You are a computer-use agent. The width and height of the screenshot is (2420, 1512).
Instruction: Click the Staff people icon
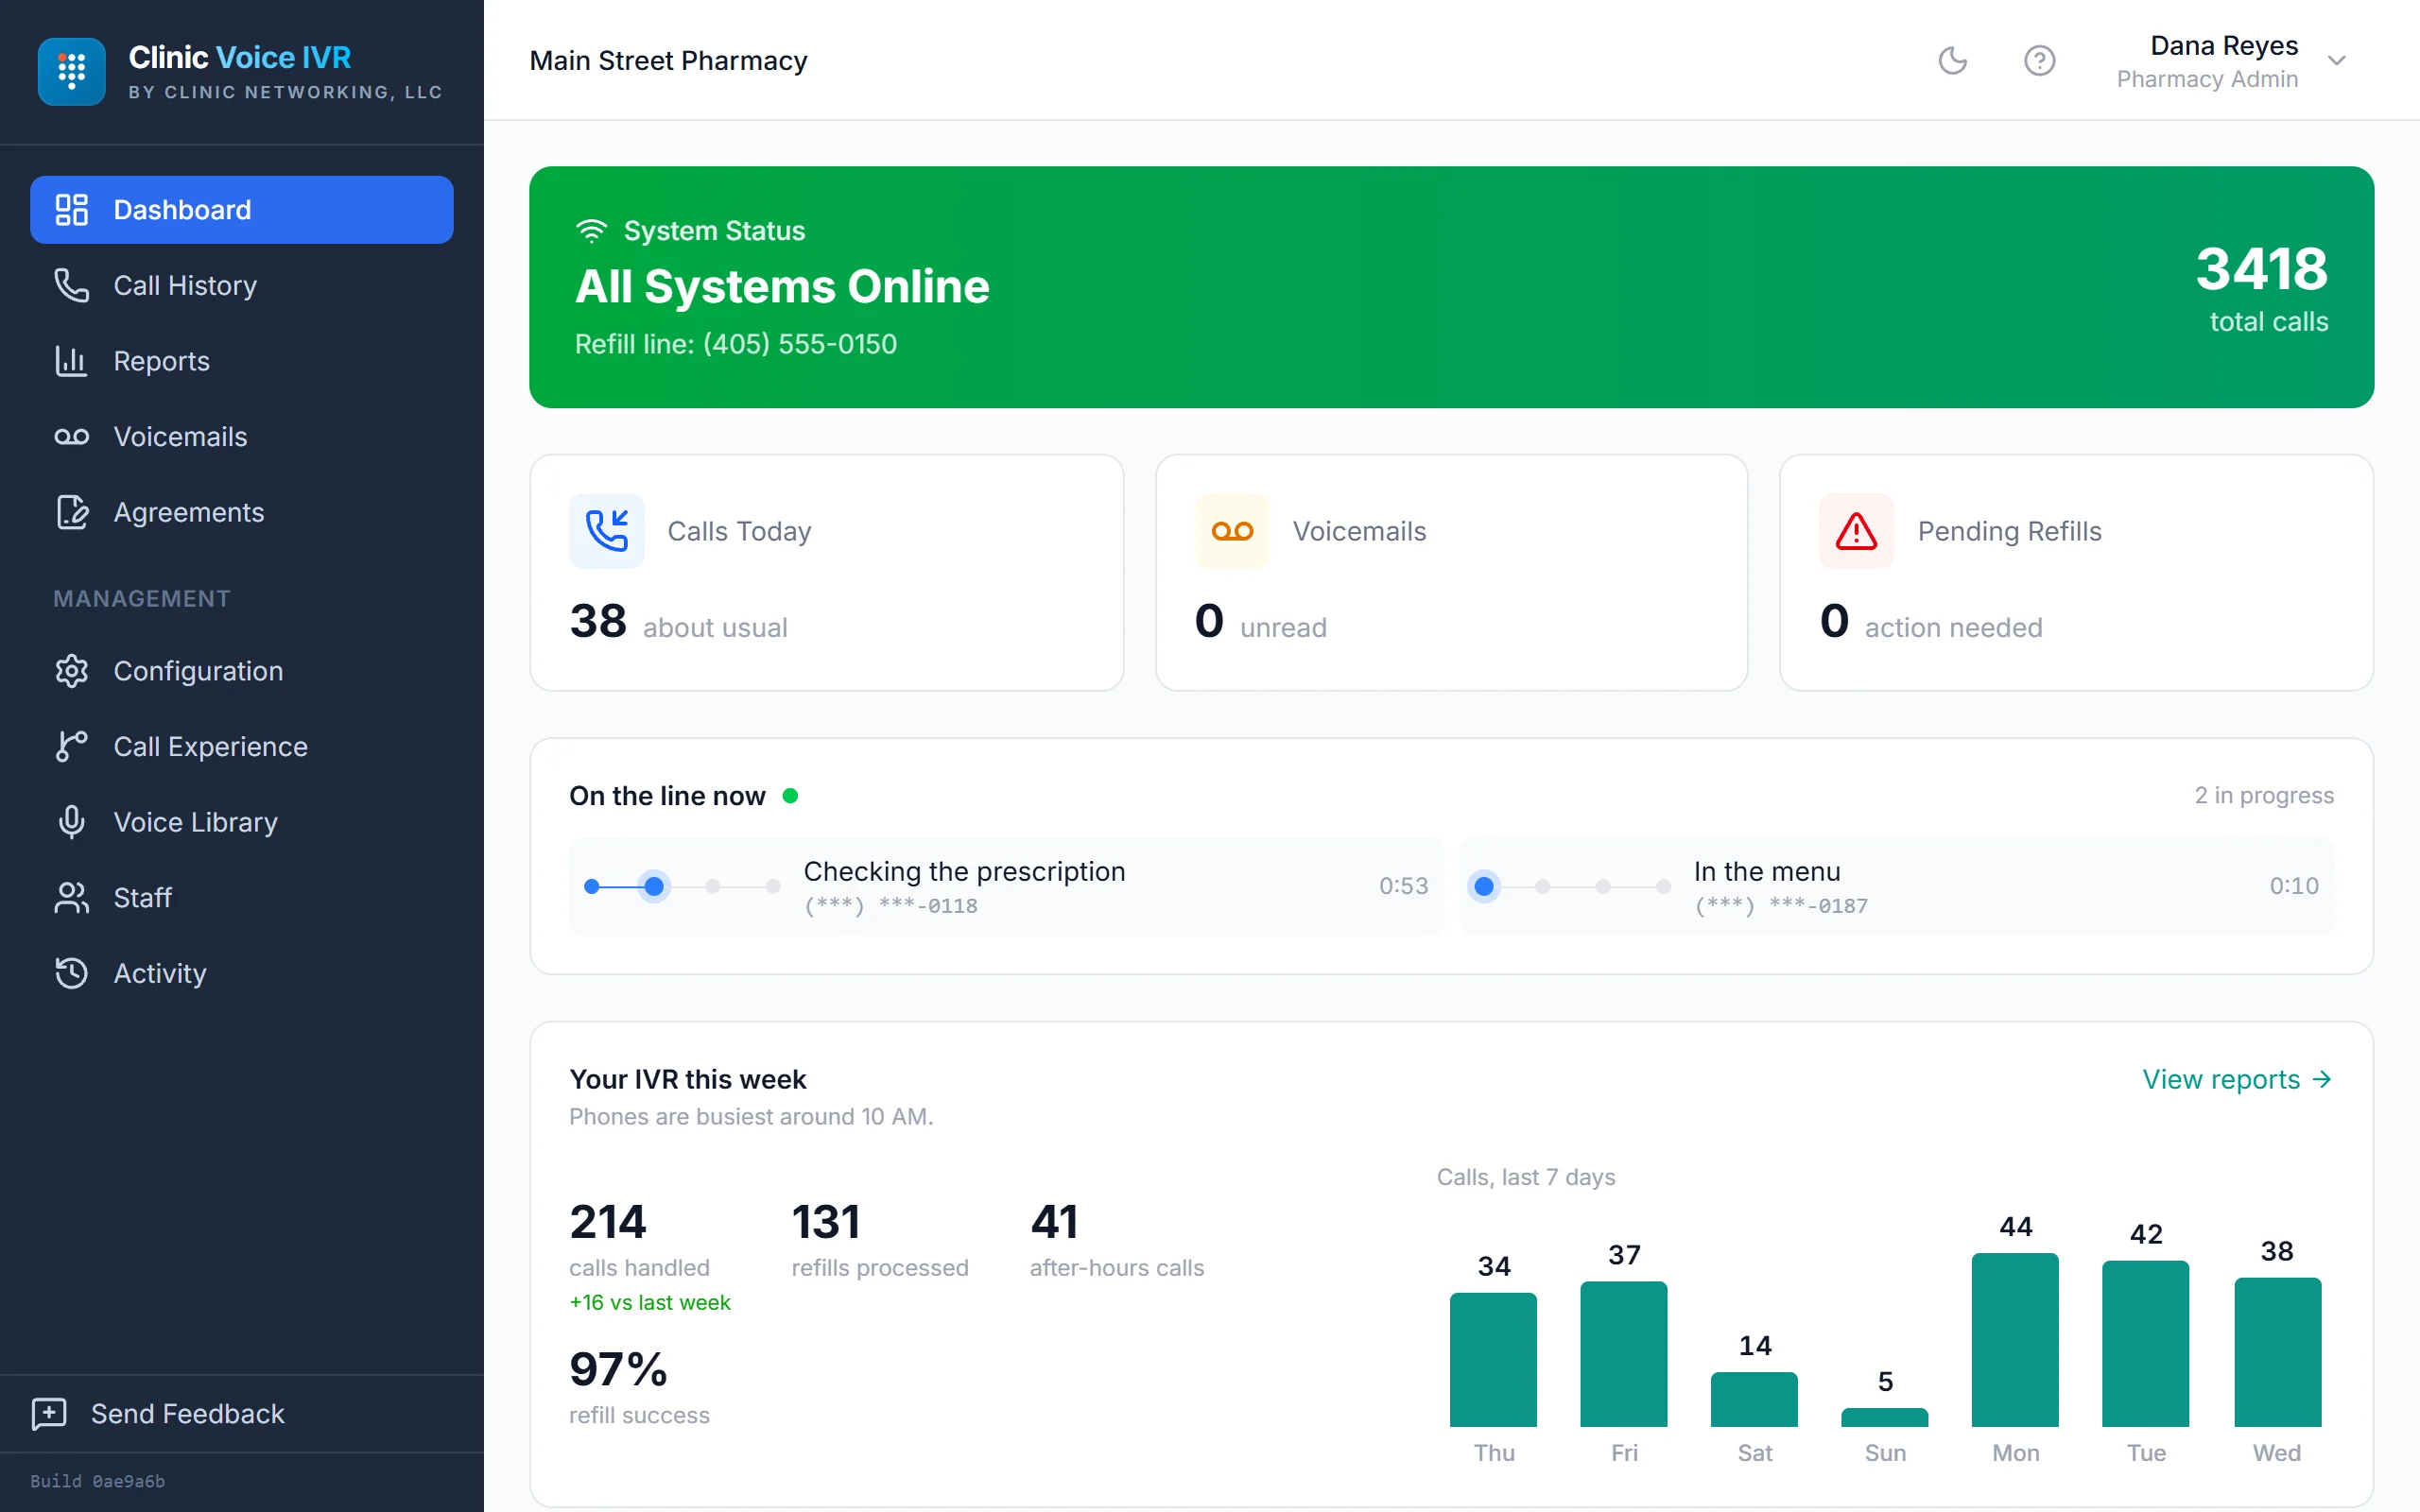(71, 898)
